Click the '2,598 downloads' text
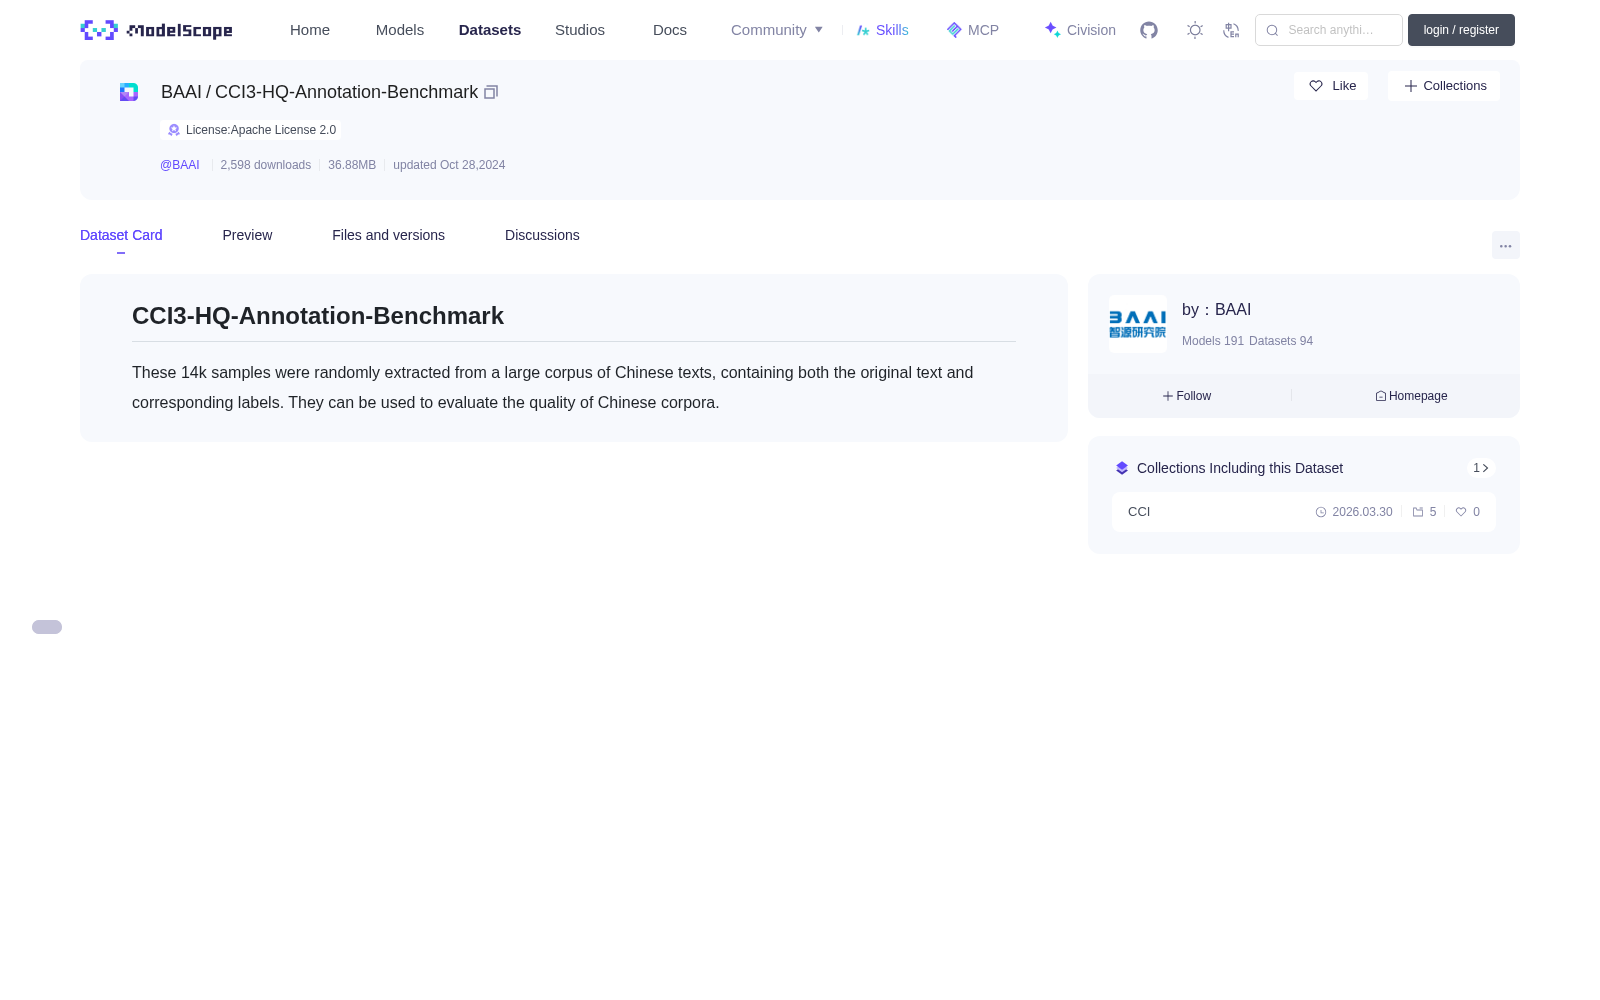Viewport: 1600px width, 1000px height. pos(266,165)
